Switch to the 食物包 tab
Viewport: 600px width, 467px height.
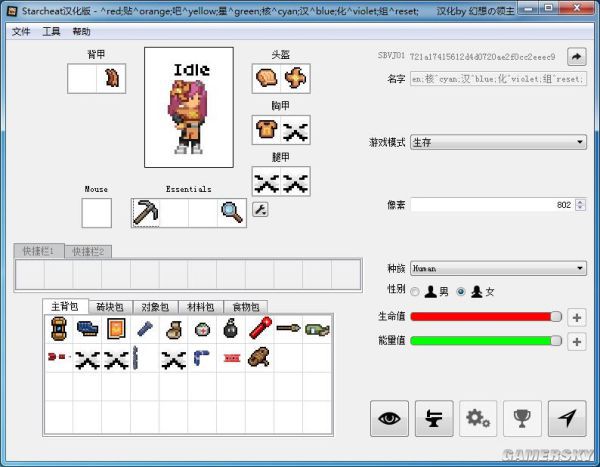pos(246,307)
